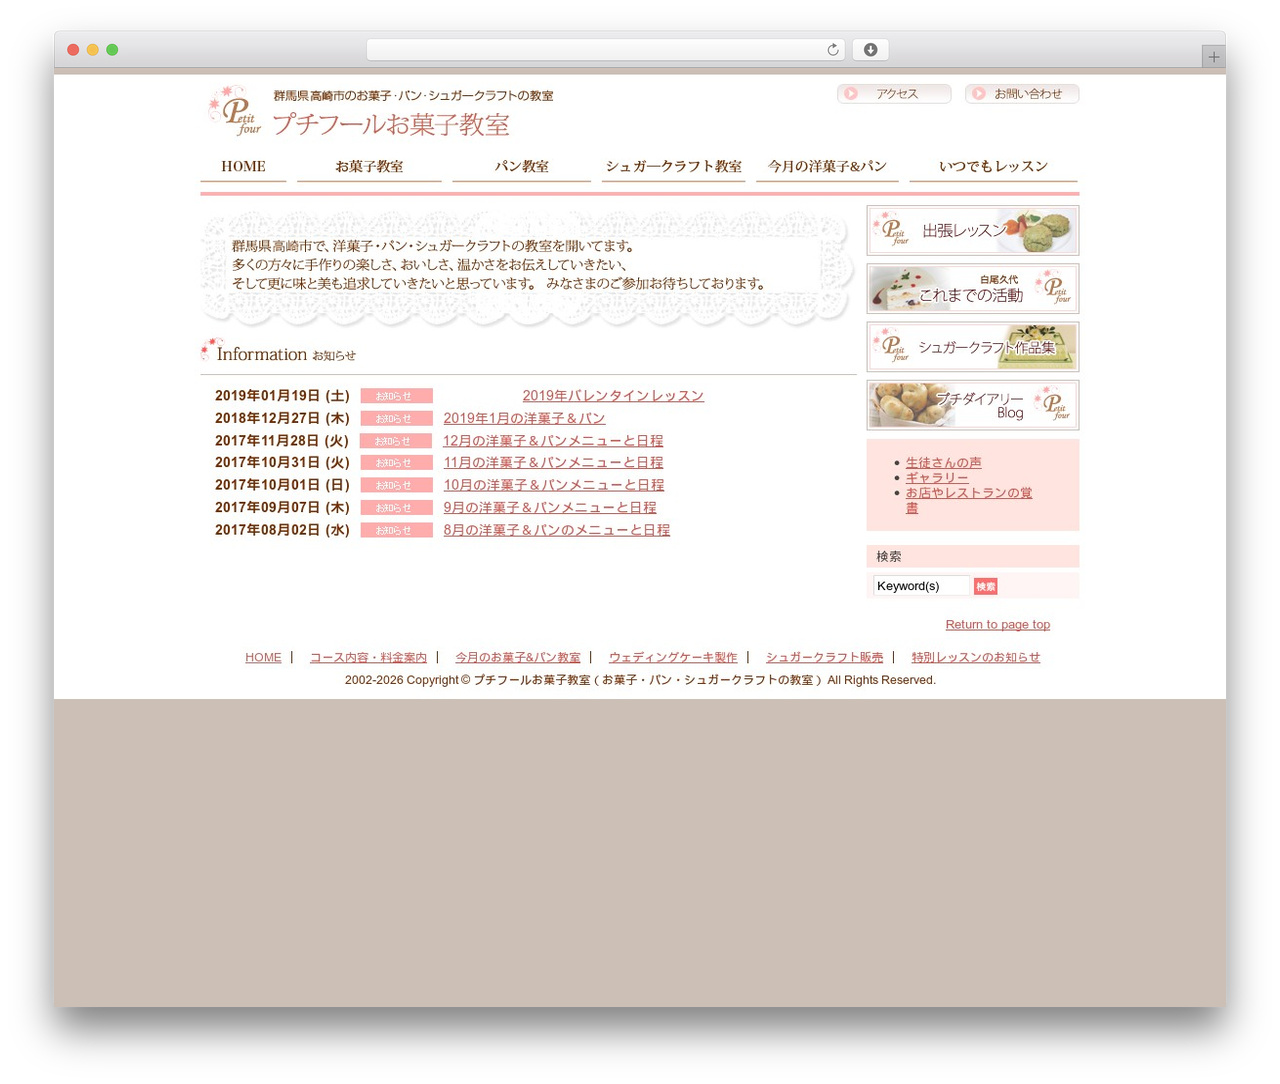Image resolution: width=1280 pixels, height=1084 pixels.
Task: Go to HOME in the main navigation
Action: pos(243,167)
